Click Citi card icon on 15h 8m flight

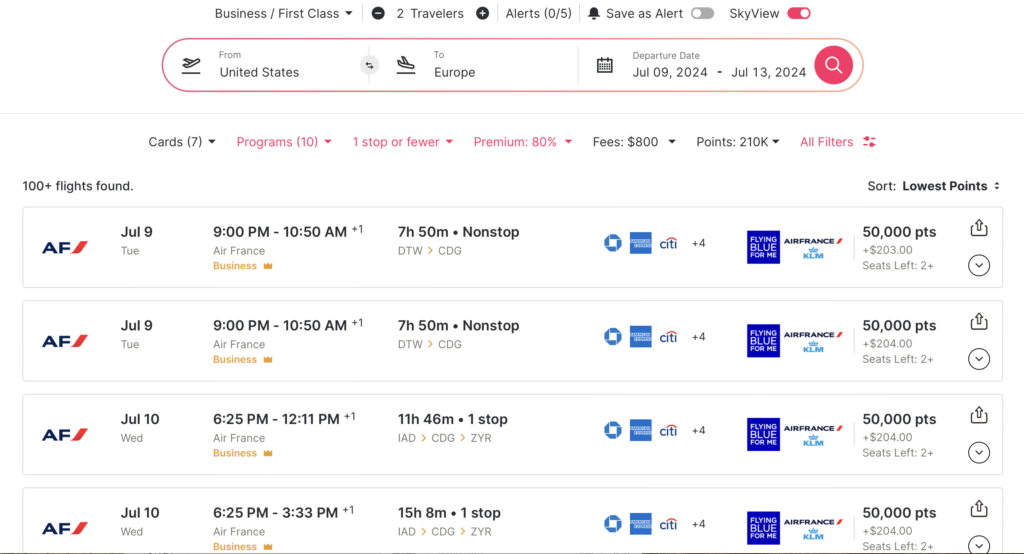(x=668, y=524)
